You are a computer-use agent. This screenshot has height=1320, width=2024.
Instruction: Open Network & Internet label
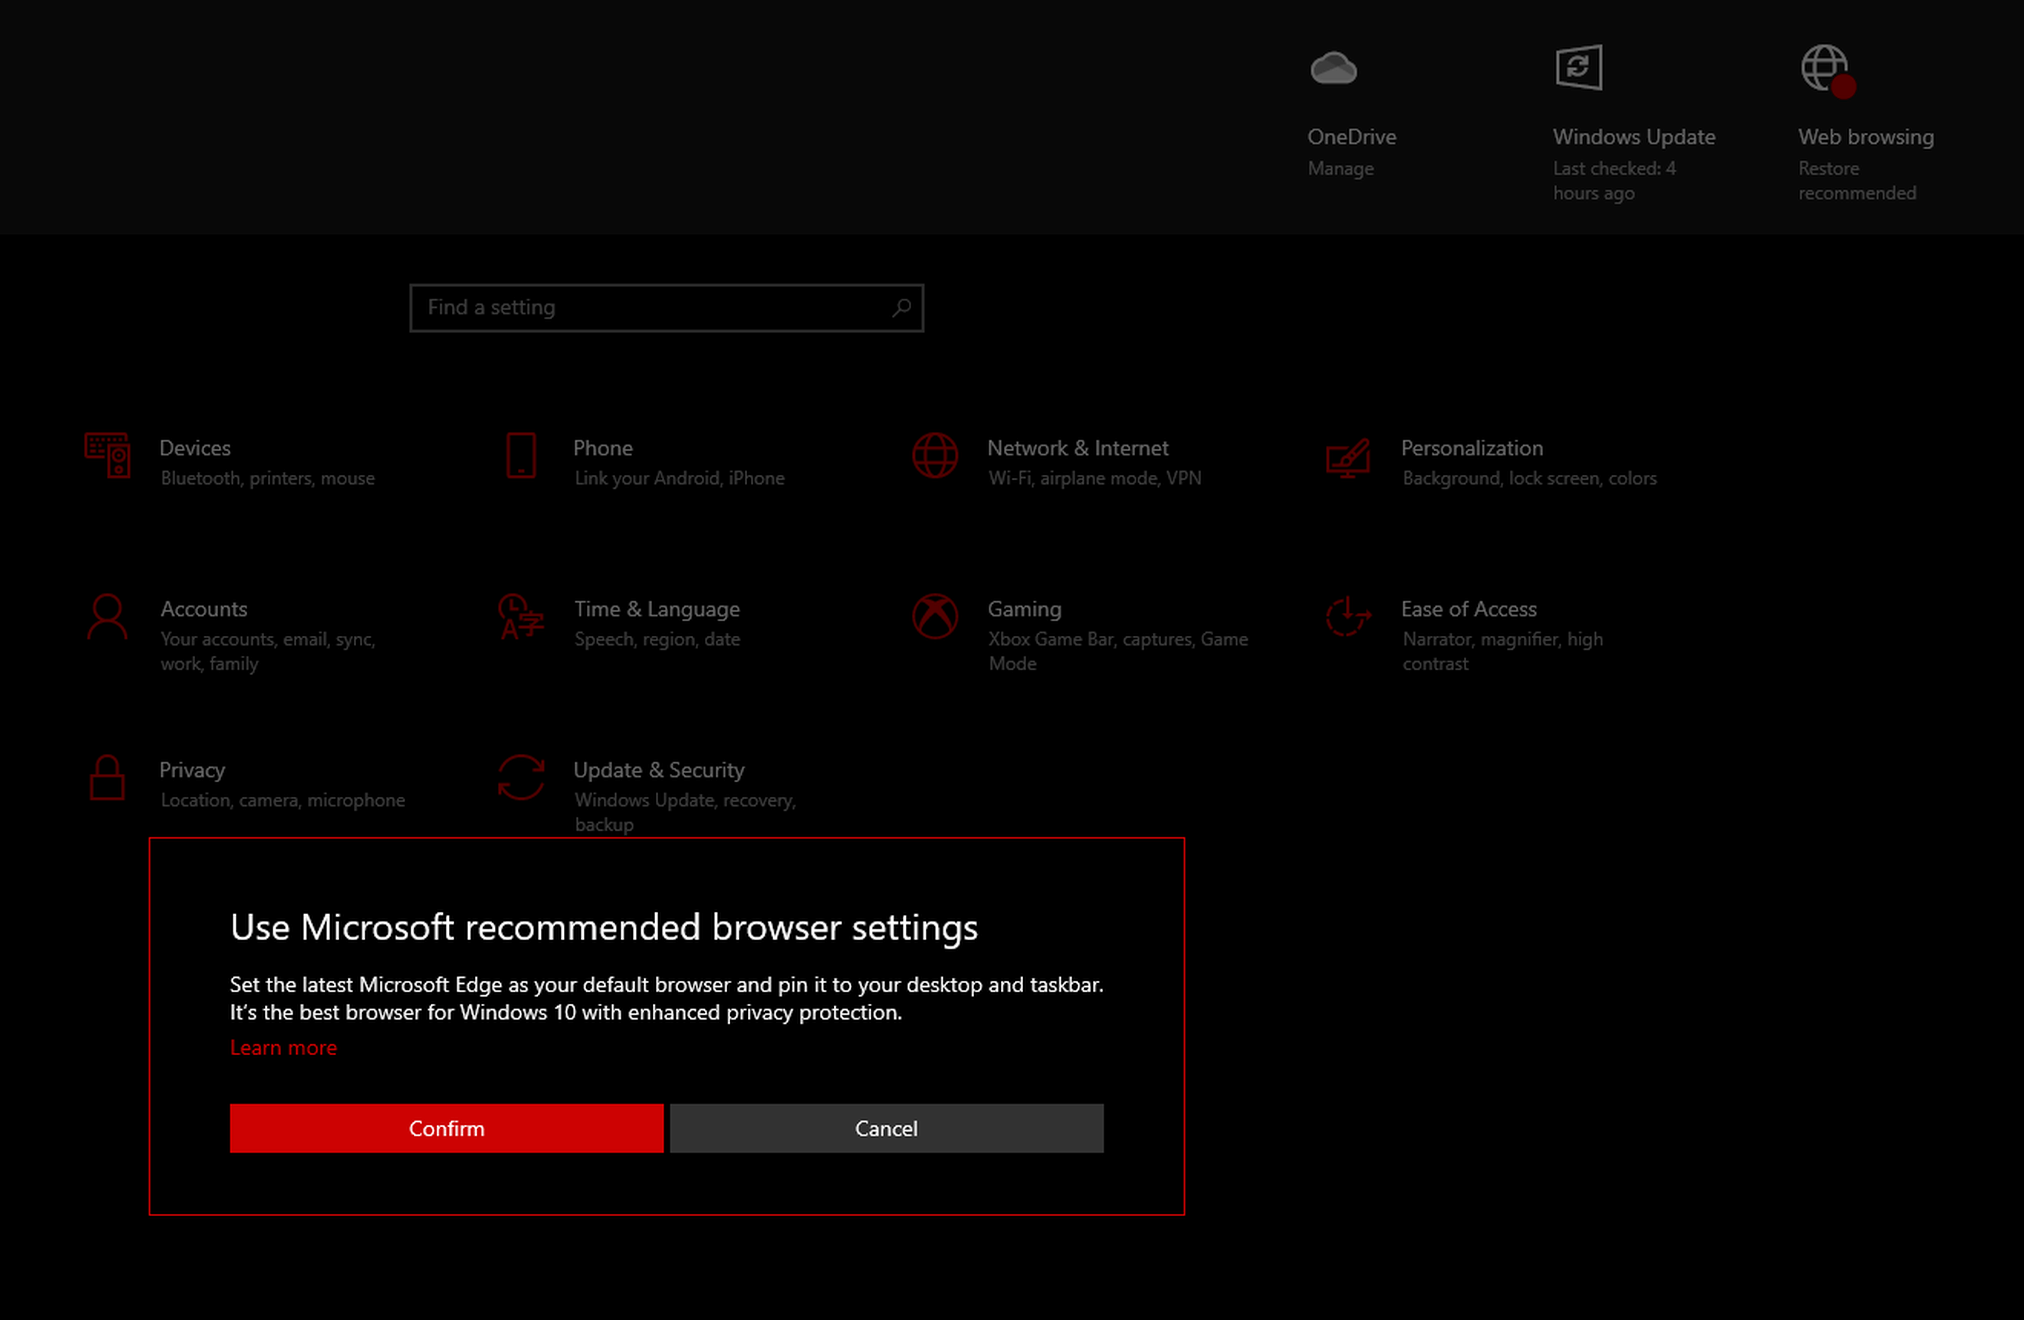point(1078,448)
